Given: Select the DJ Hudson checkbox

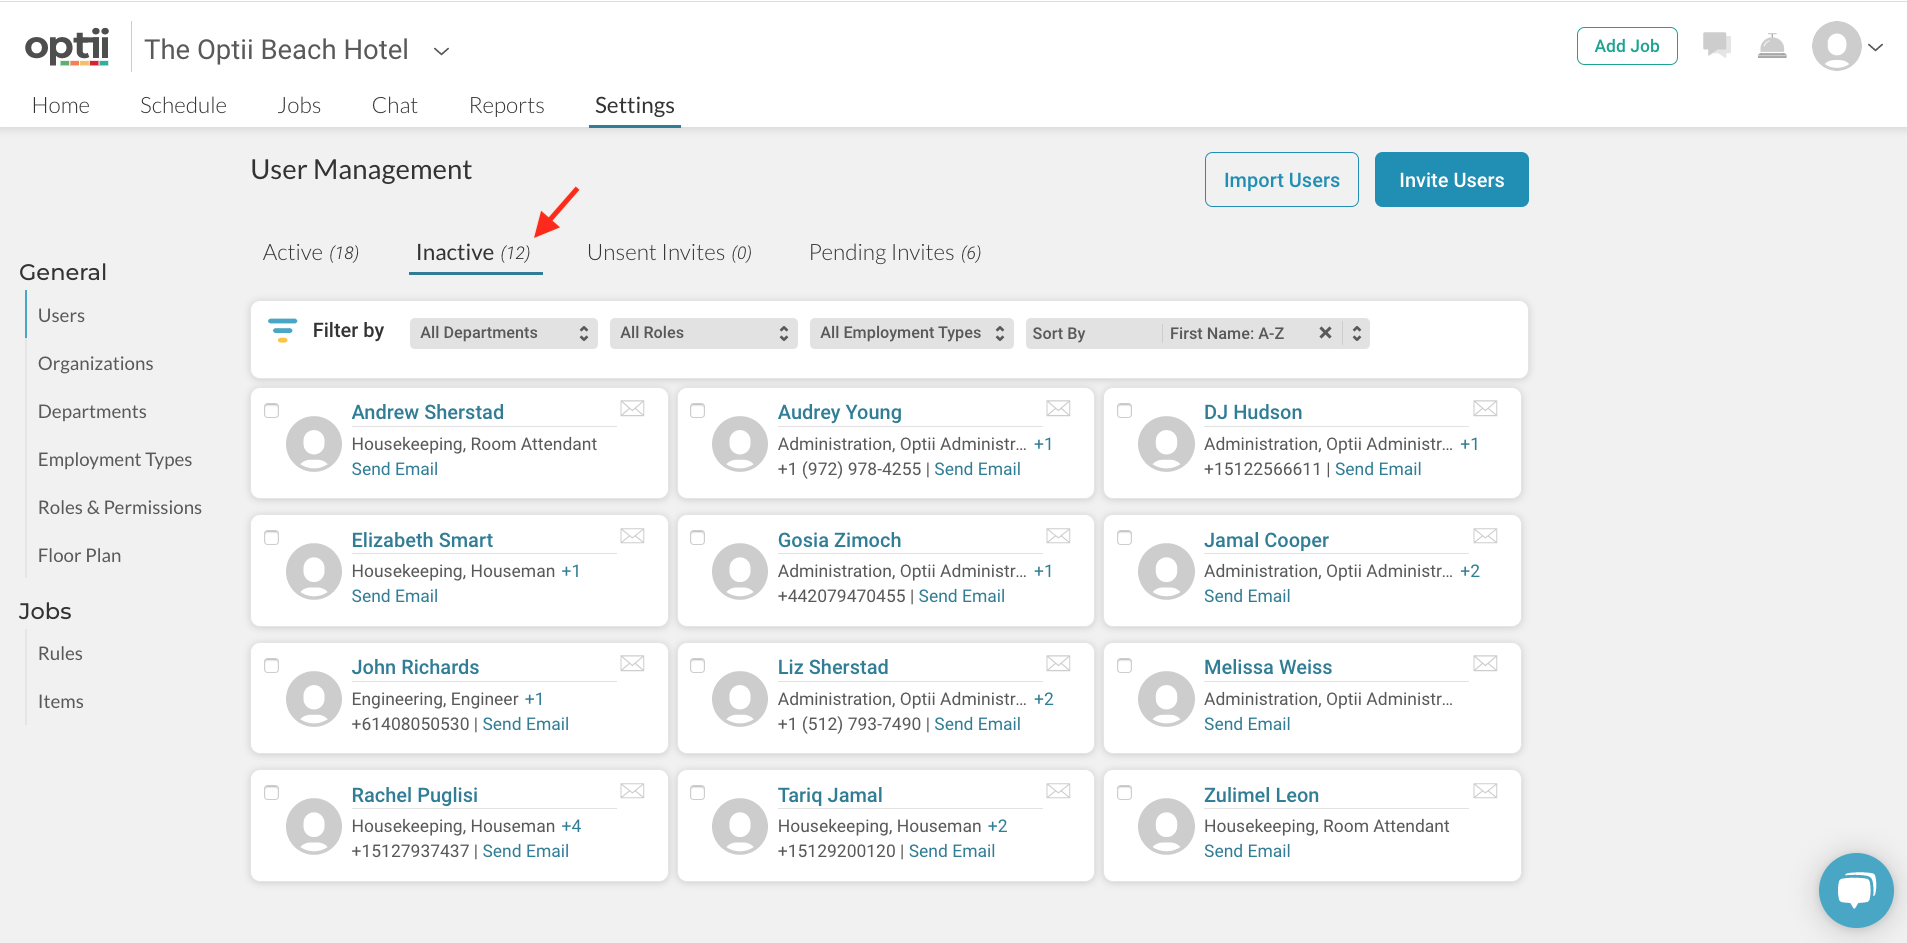Looking at the screenshot, I should point(1124,411).
